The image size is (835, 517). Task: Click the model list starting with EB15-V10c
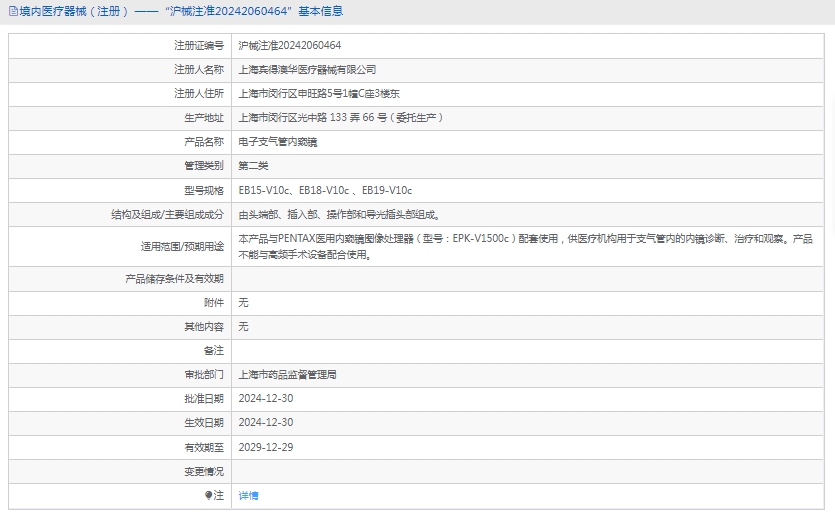(x=325, y=190)
